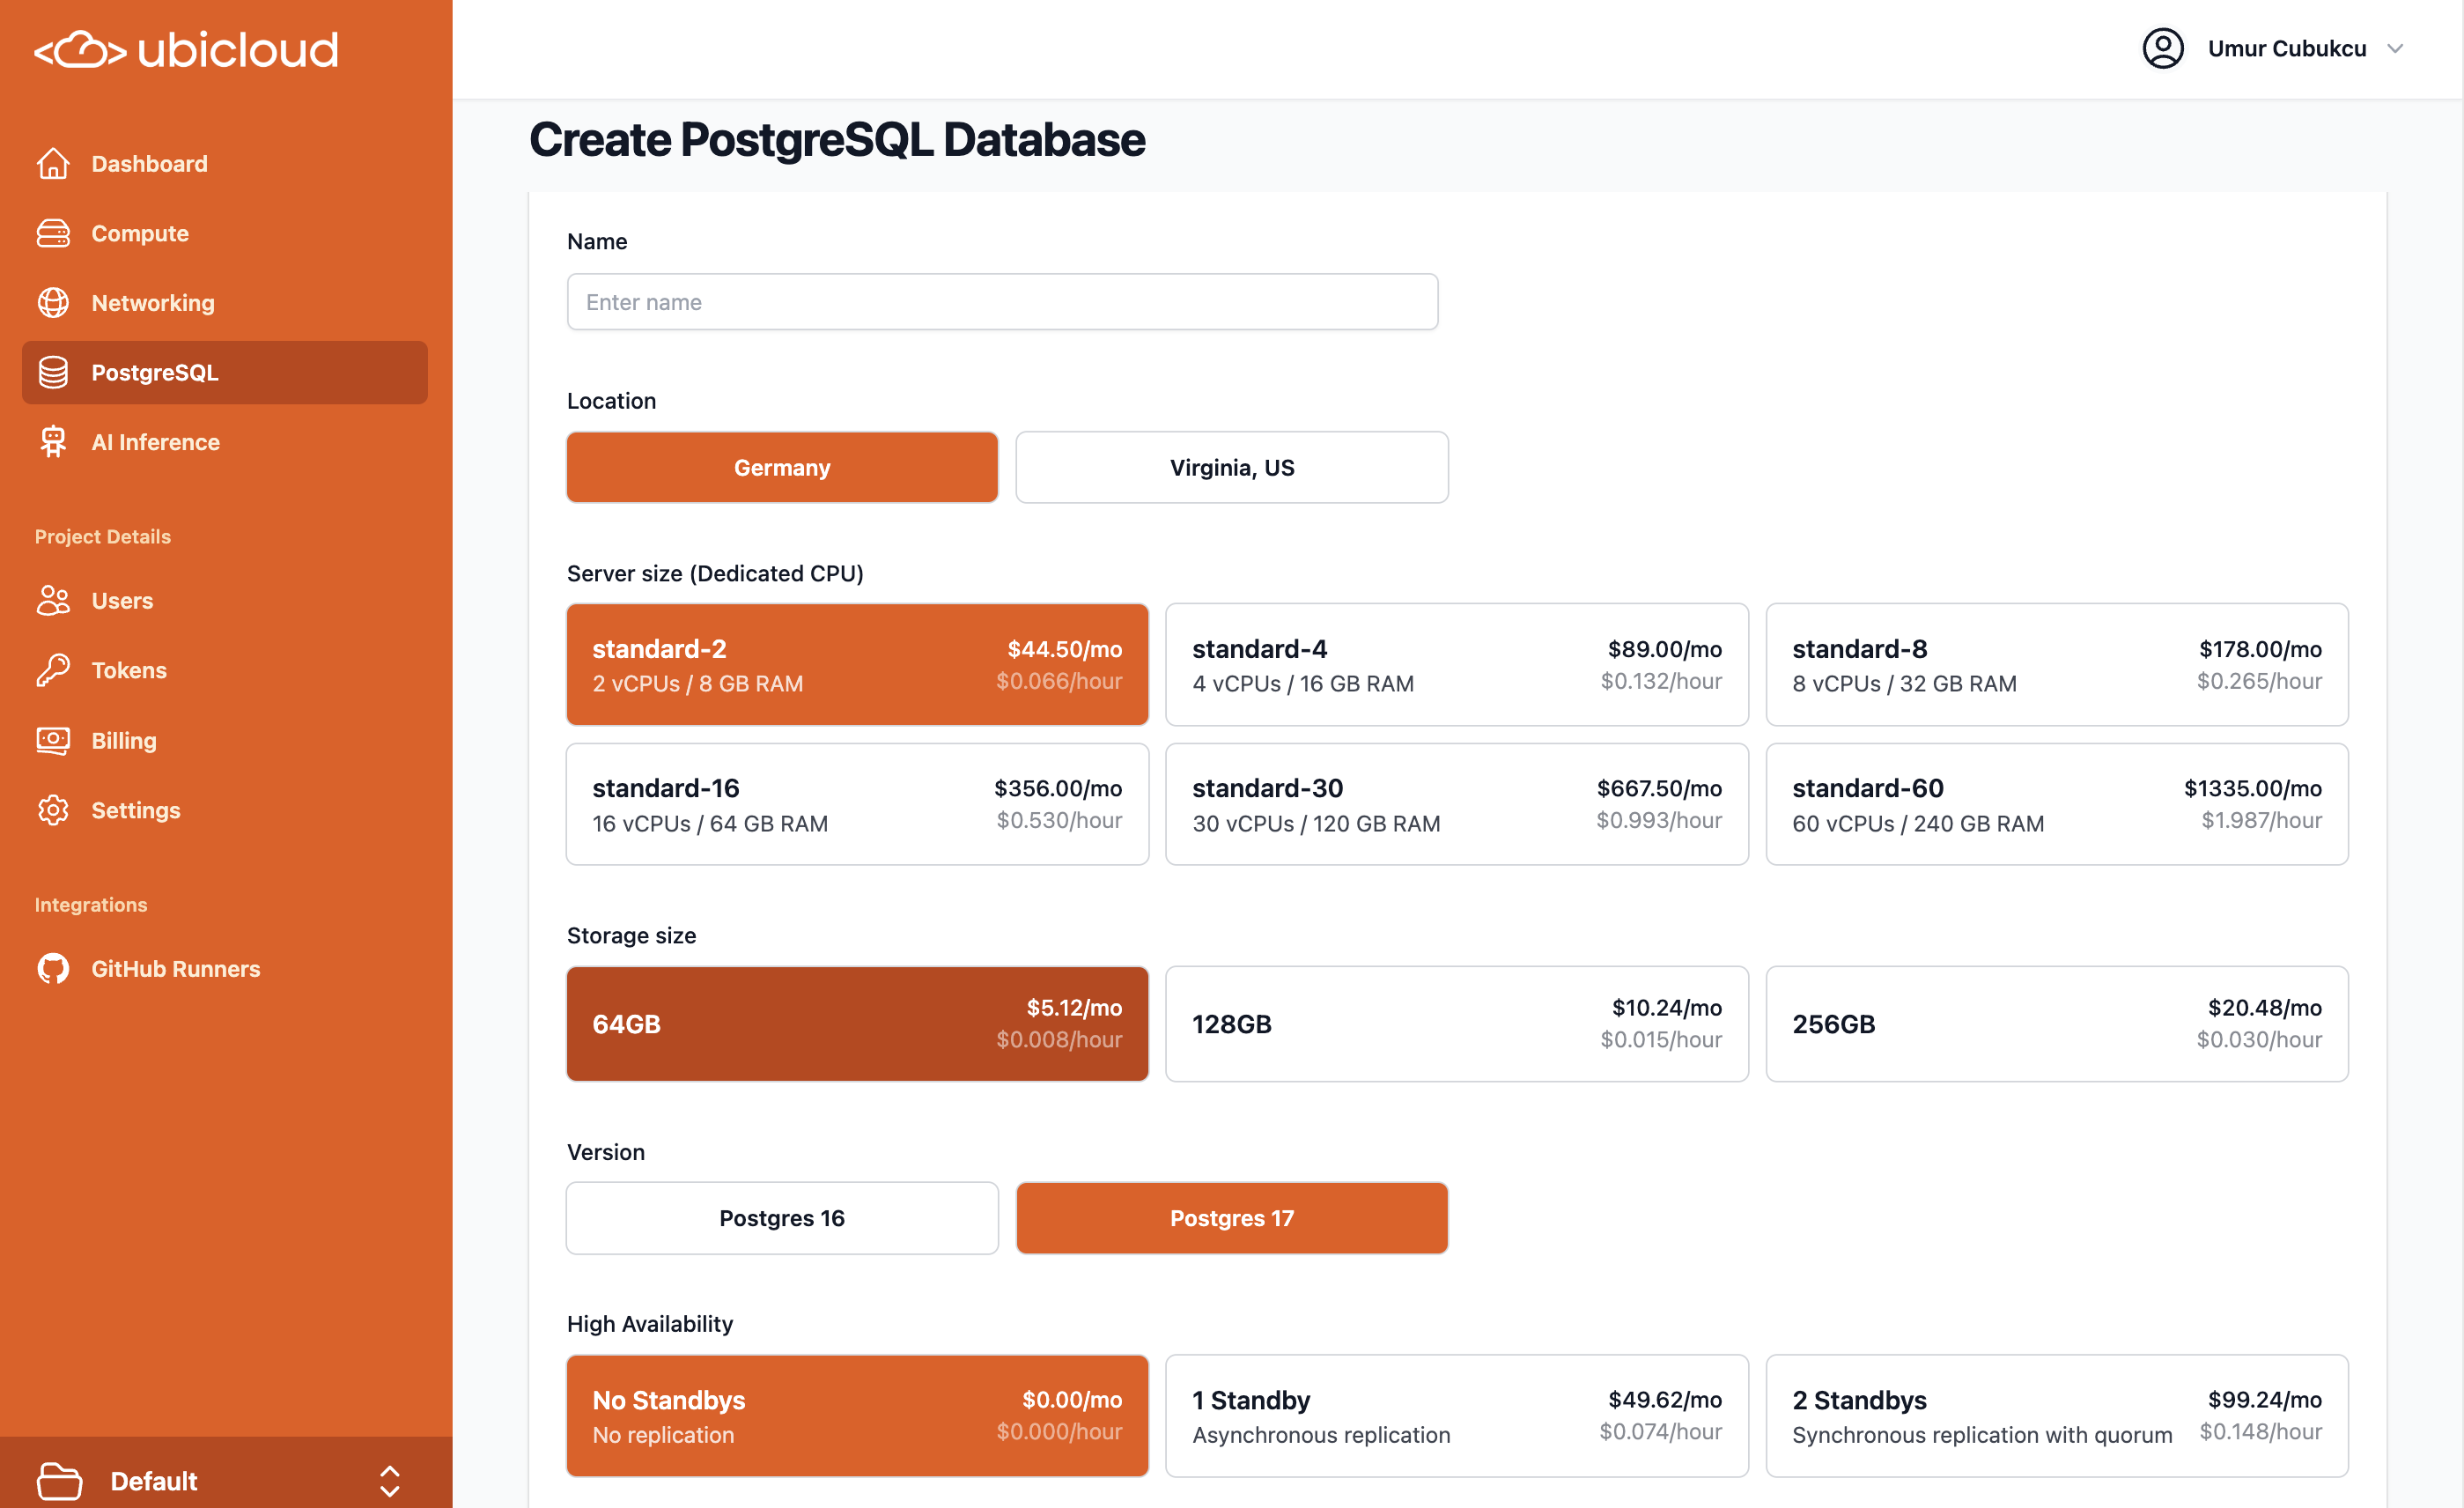Image resolution: width=2464 pixels, height=1508 pixels.
Task: Expand the Default project switcher
Action: (389, 1480)
